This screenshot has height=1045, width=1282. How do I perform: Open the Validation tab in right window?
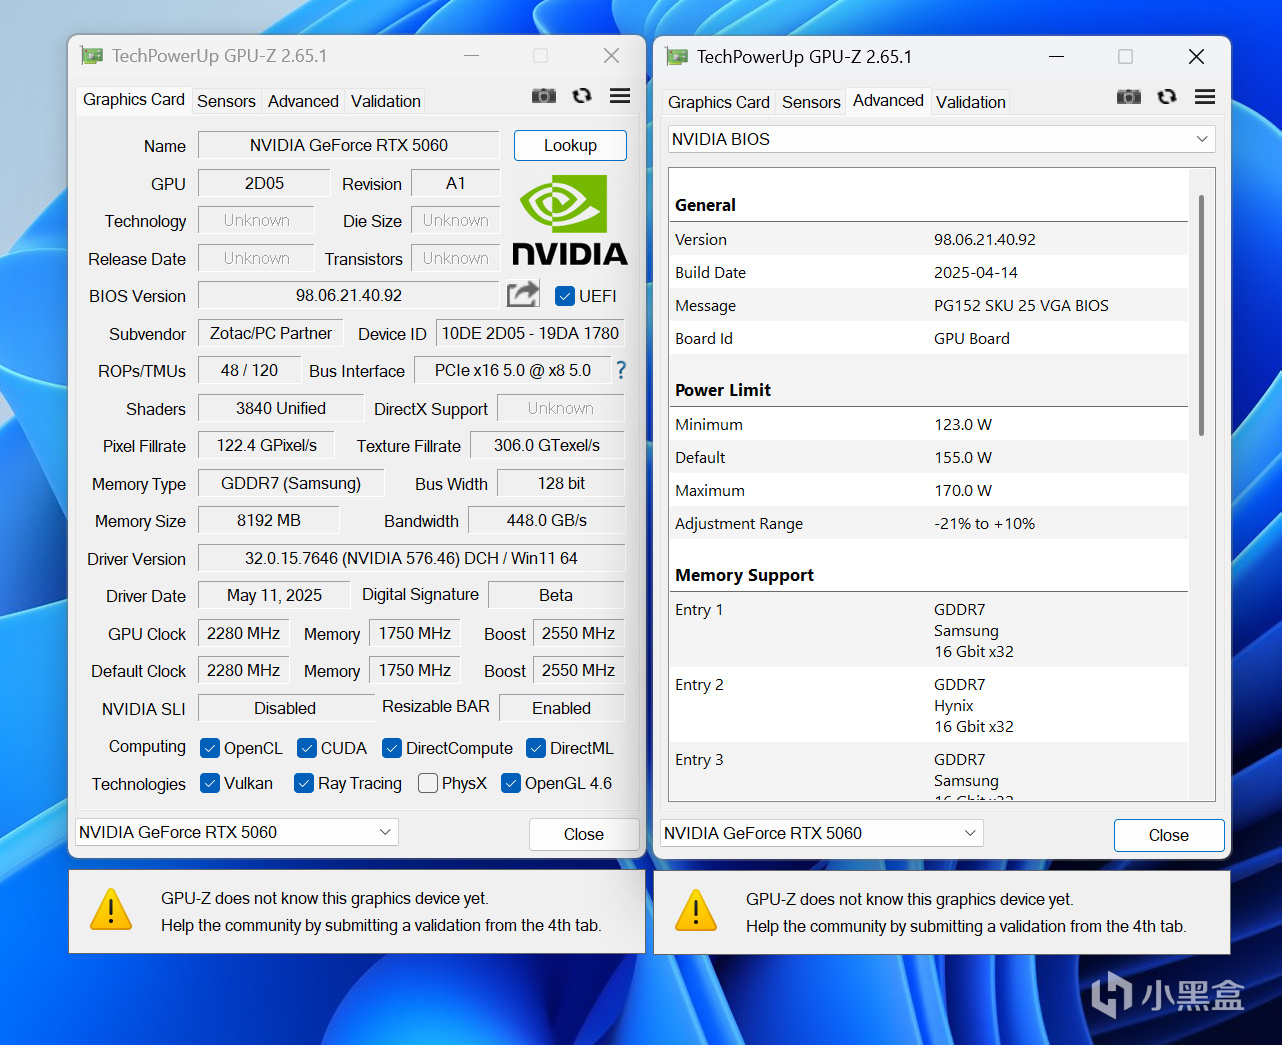pos(970,101)
